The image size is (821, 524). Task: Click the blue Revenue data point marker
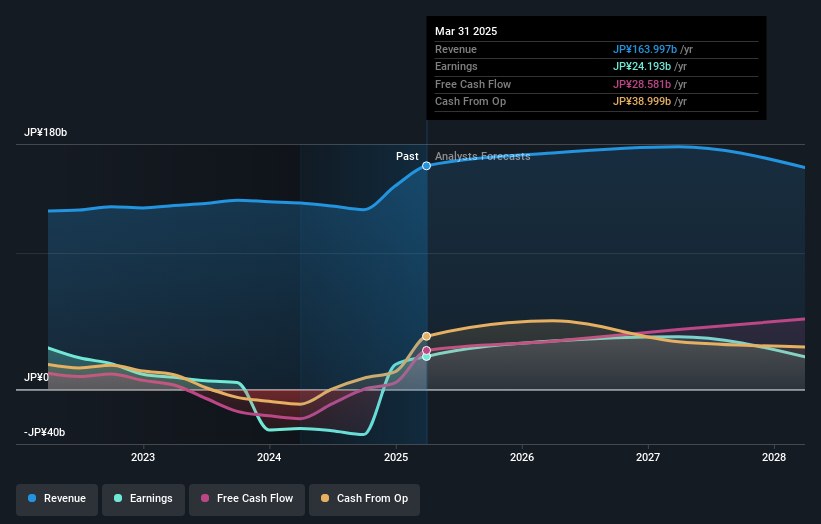(427, 166)
